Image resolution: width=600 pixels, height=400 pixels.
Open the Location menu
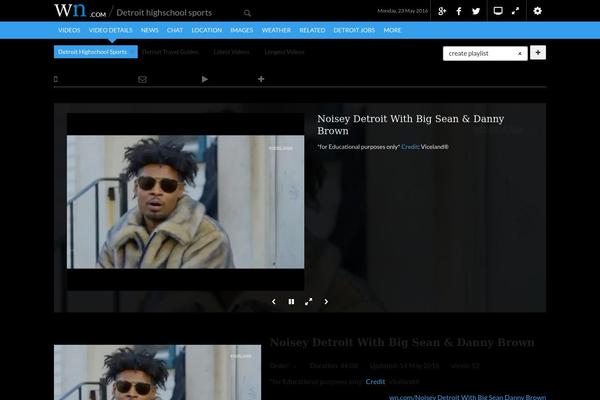pyautogui.click(x=207, y=30)
